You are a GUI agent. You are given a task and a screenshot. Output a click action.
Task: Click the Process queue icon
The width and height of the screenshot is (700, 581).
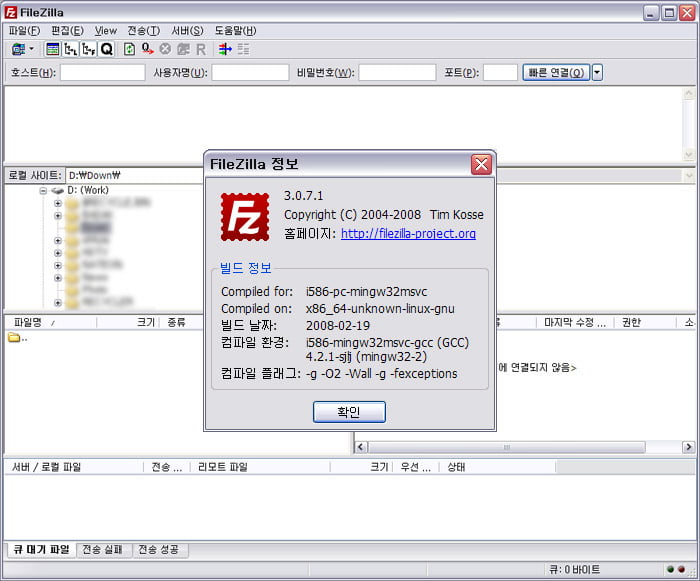pos(147,49)
